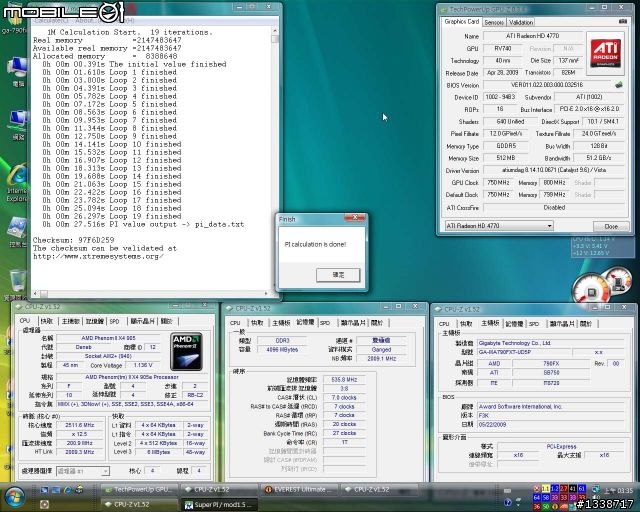
Task: Click the BIOS Version field in GPU-Z
Action: (547, 85)
